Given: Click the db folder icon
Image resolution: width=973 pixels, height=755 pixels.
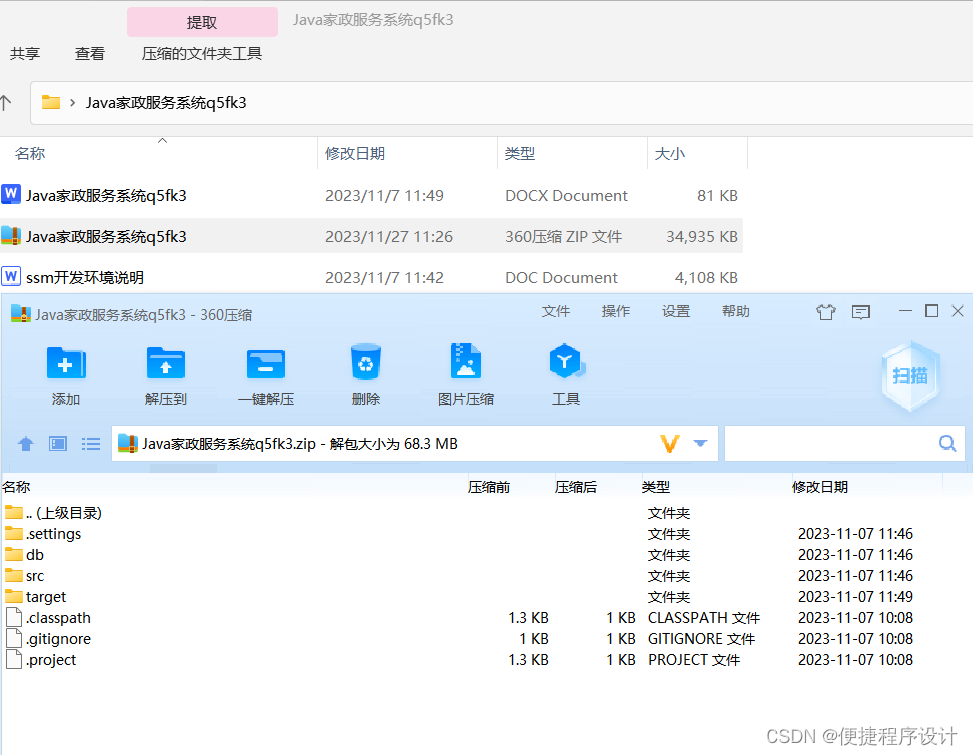Looking at the screenshot, I should click(x=14, y=555).
